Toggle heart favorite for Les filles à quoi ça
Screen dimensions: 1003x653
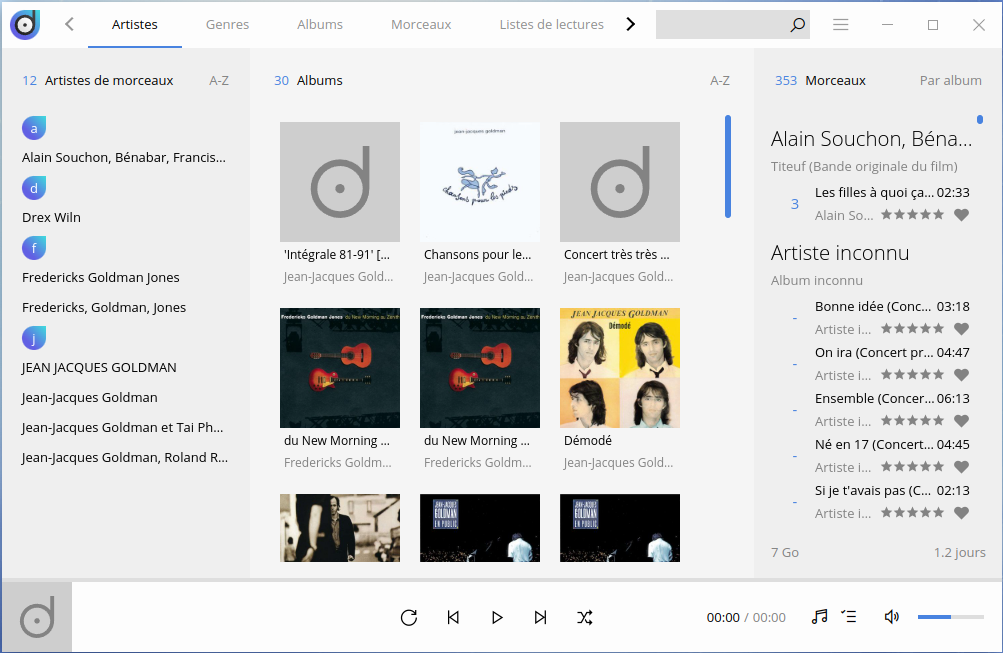point(961,215)
